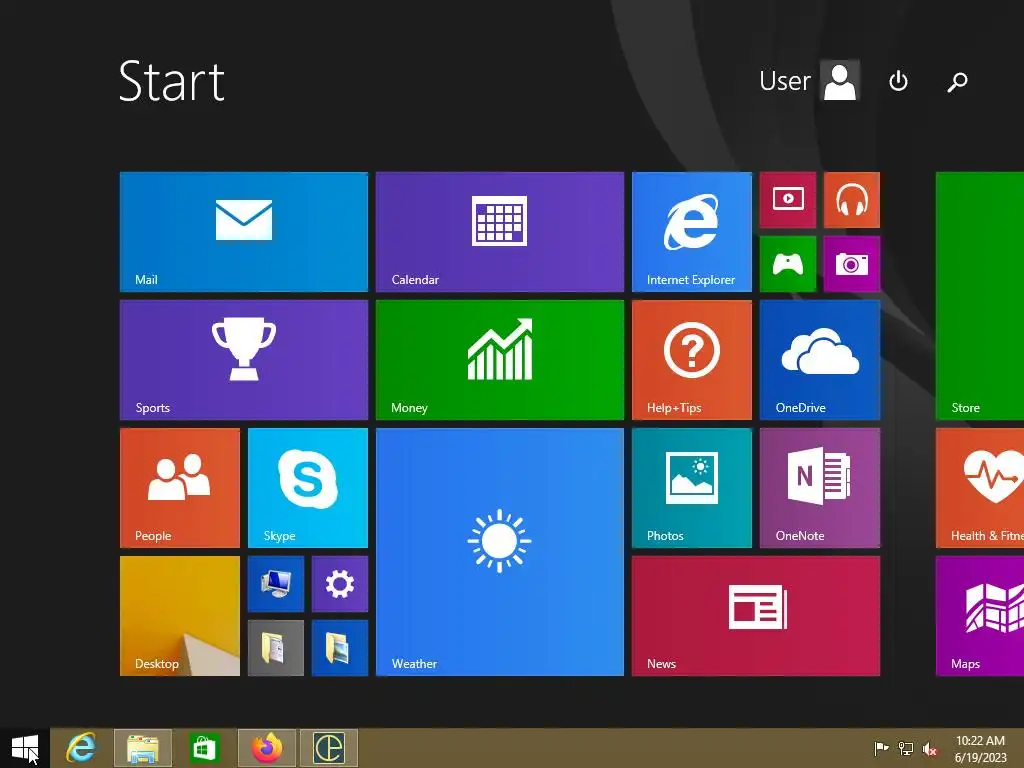Screen dimensions: 1024x768
Task: Open the Sports tile
Action: (x=244, y=360)
